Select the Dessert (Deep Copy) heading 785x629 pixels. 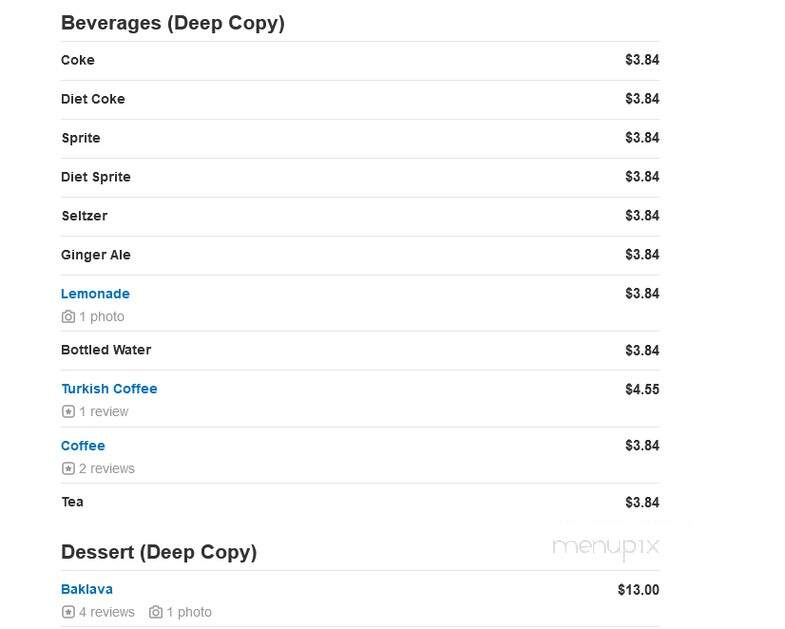(159, 552)
